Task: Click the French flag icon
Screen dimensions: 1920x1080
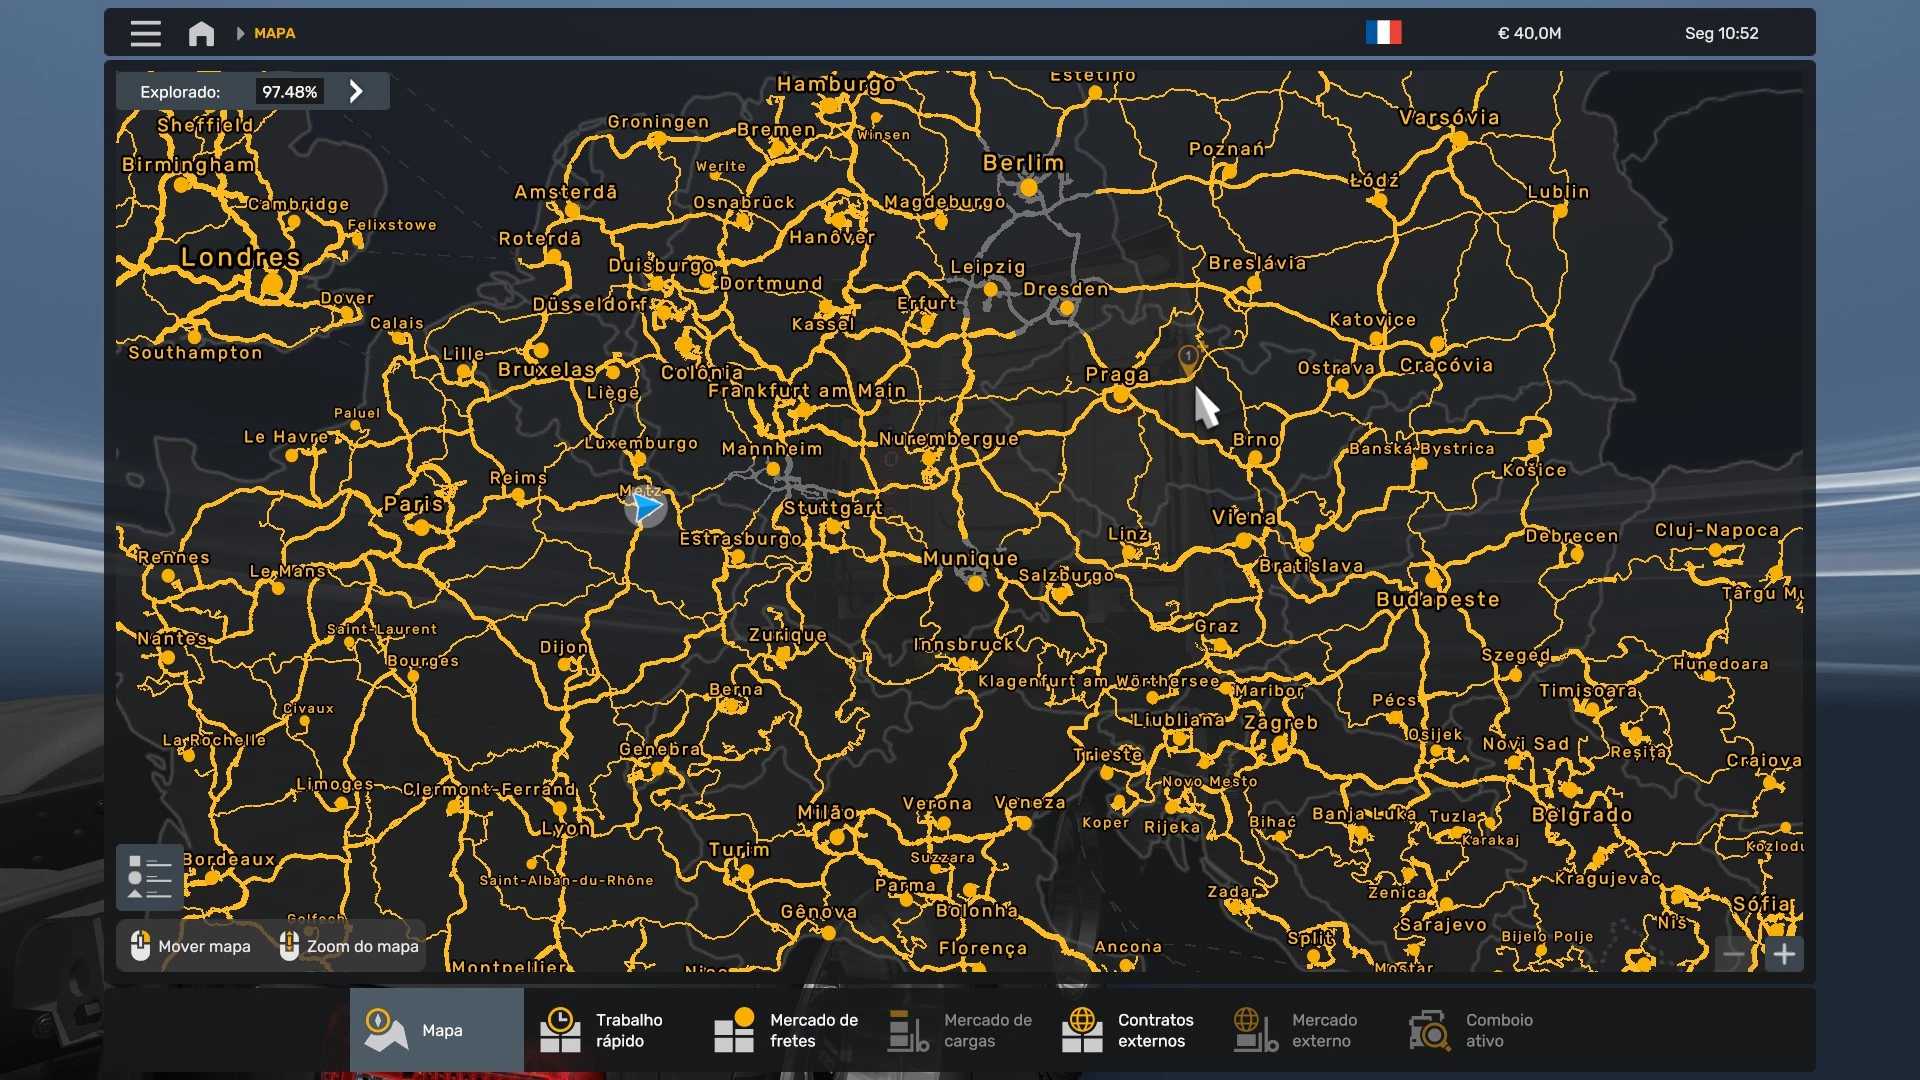Action: 1383,33
